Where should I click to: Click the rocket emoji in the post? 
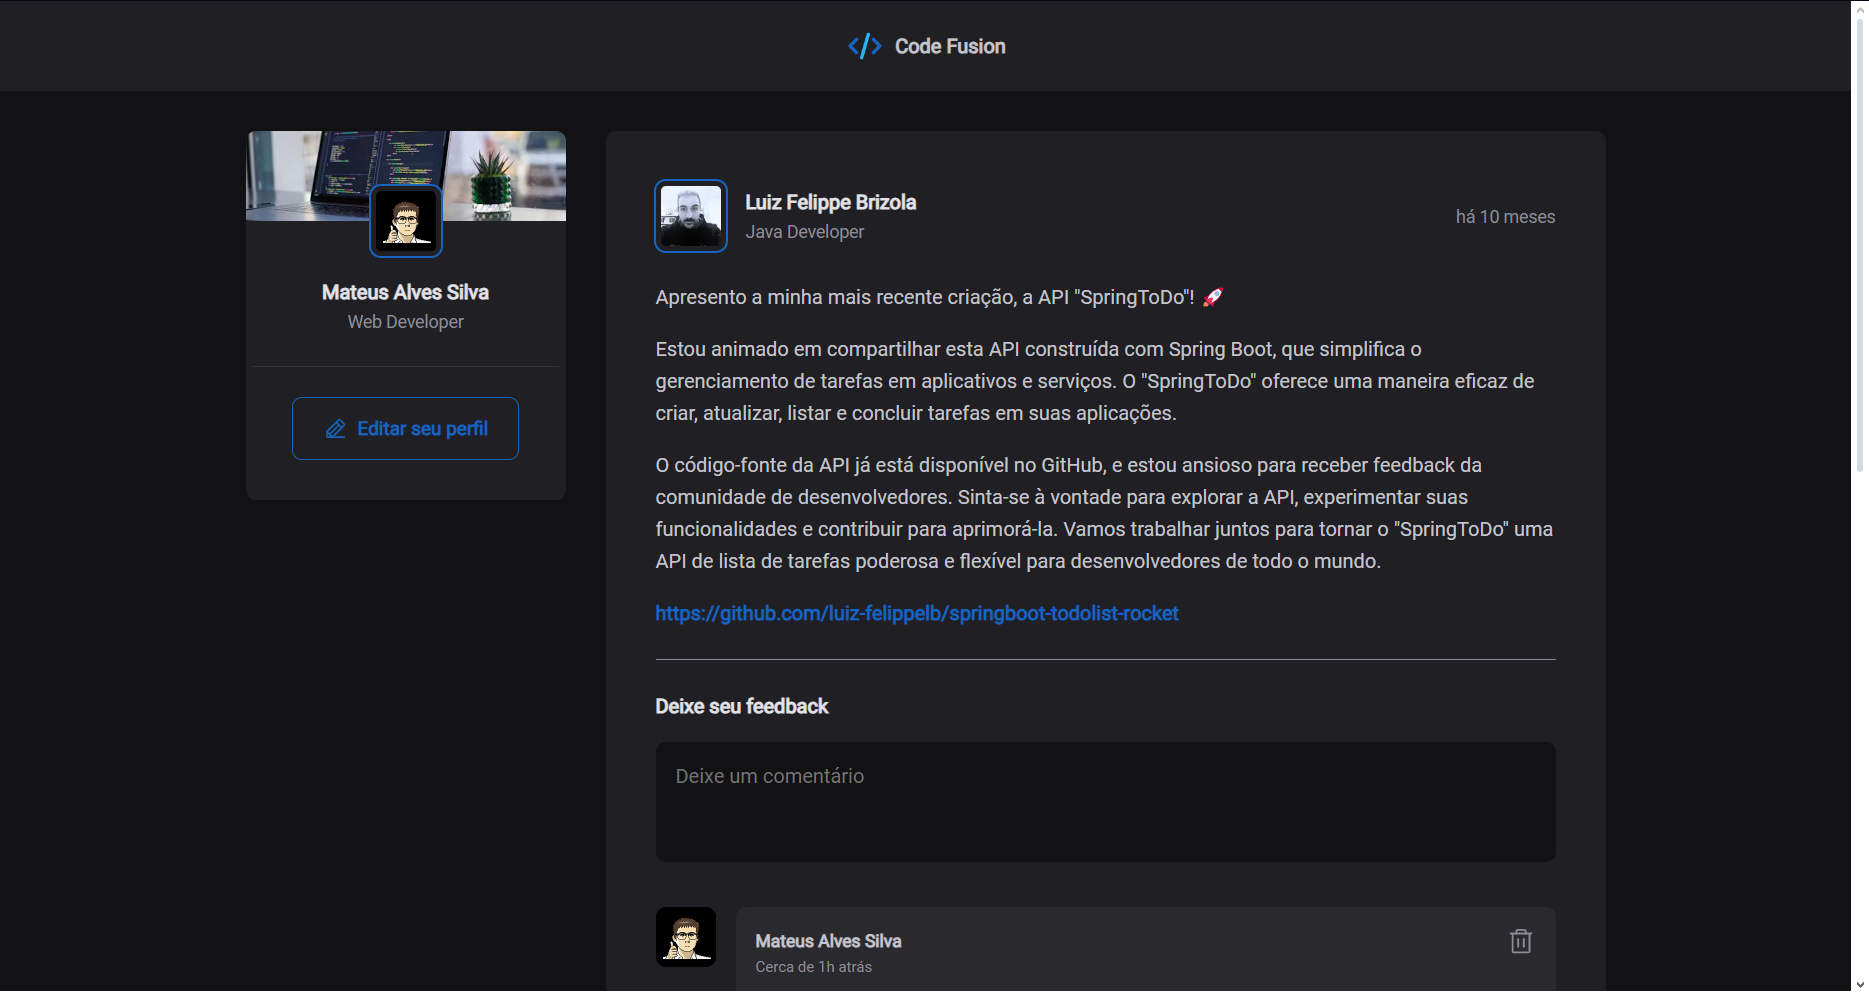pyautogui.click(x=1212, y=297)
